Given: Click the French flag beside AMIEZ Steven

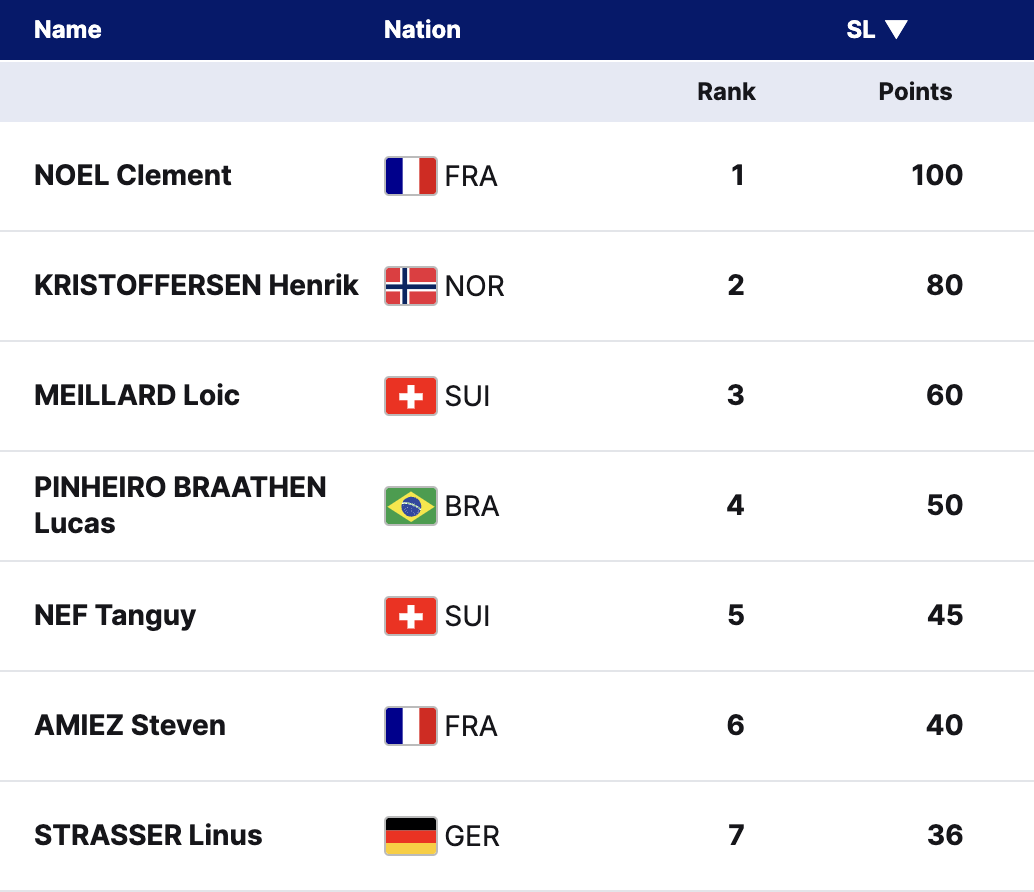Looking at the screenshot, I should click(410, 726).
